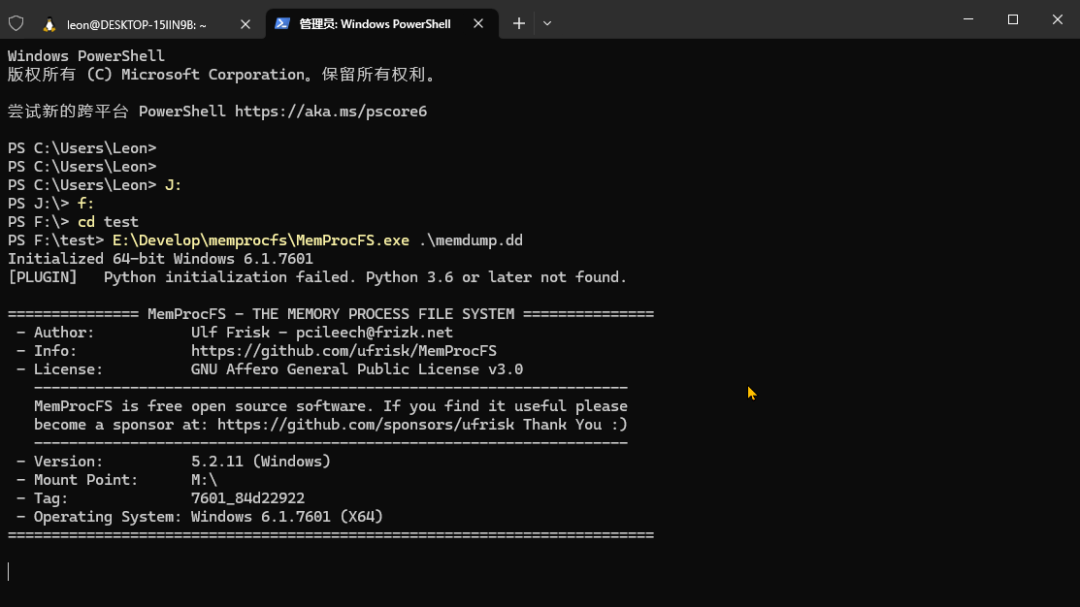Close the leon@DESKTOP-15IIN9B tab

[x=245, y=24]
